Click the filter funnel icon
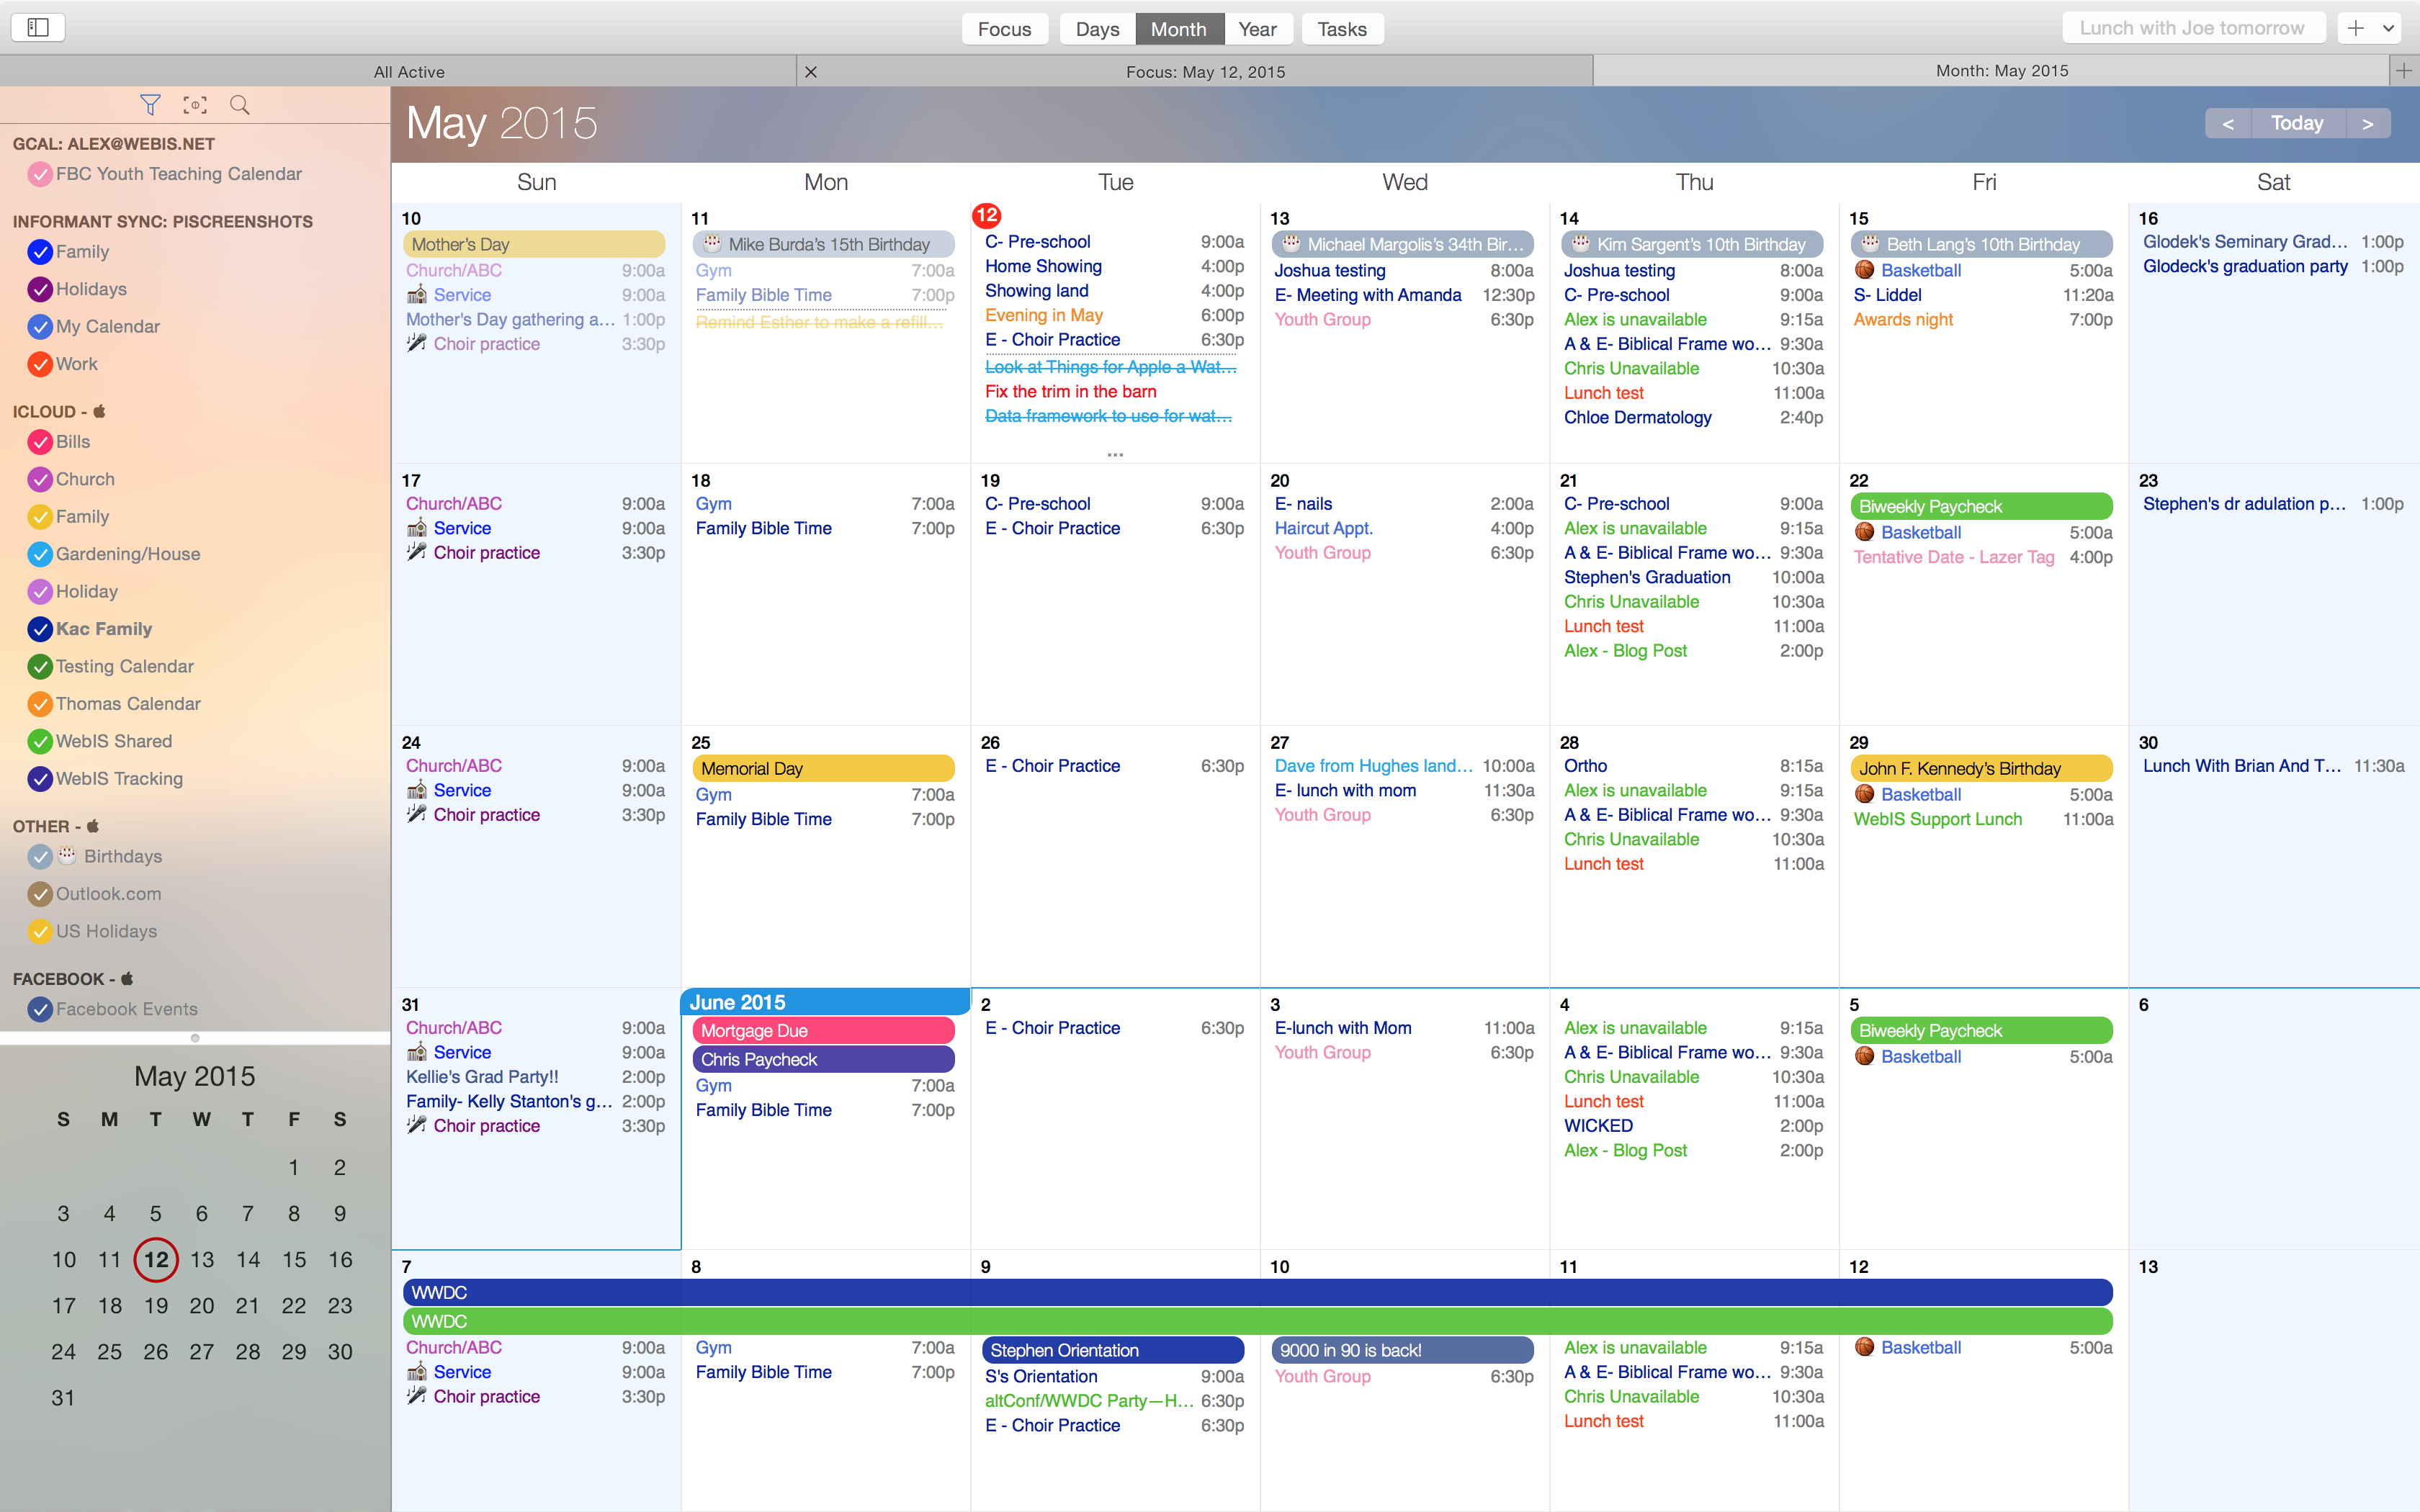The height and width of the screenshot is (1512, 2420). pyautogui.click(x=150, y=105)
